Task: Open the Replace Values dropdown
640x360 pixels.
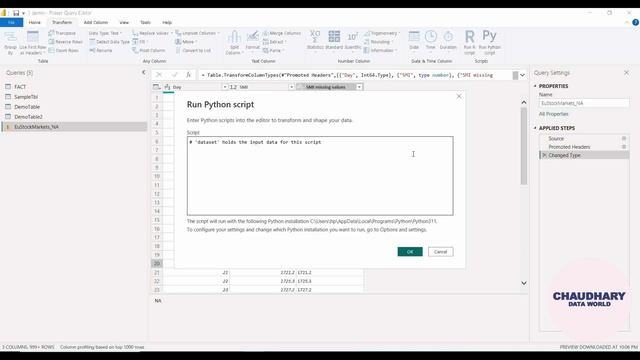Action: coord(152,33)
